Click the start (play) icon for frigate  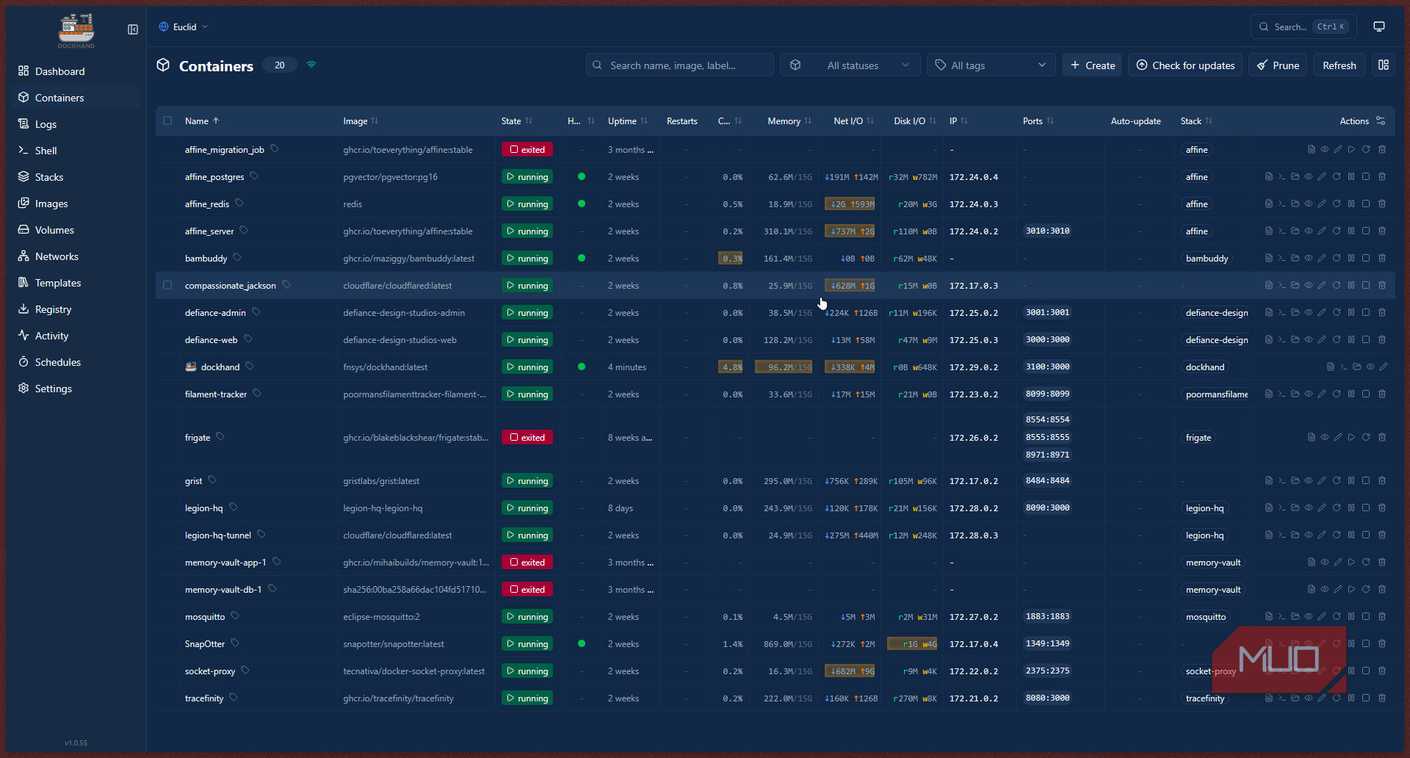[x=1352, y=437]
